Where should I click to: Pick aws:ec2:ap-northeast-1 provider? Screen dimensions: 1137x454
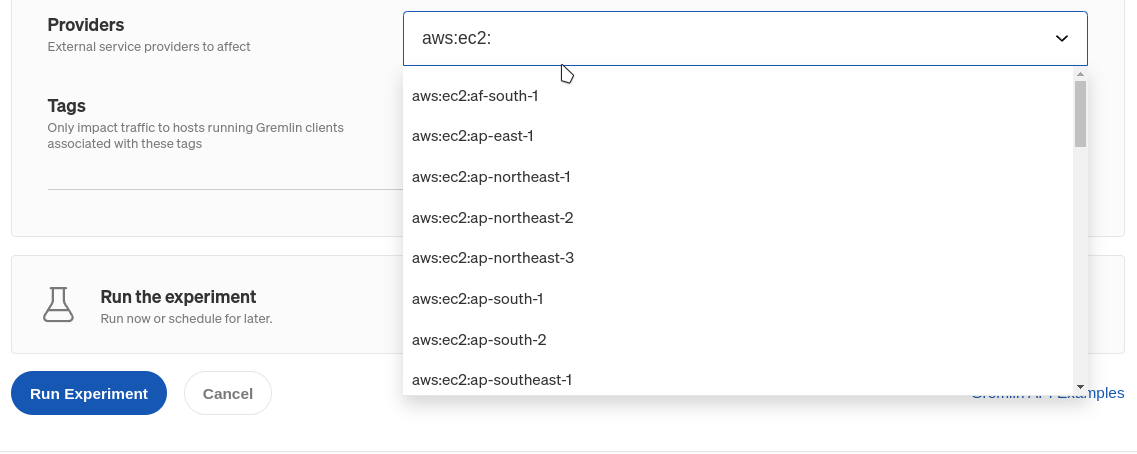tap(738, 177)
